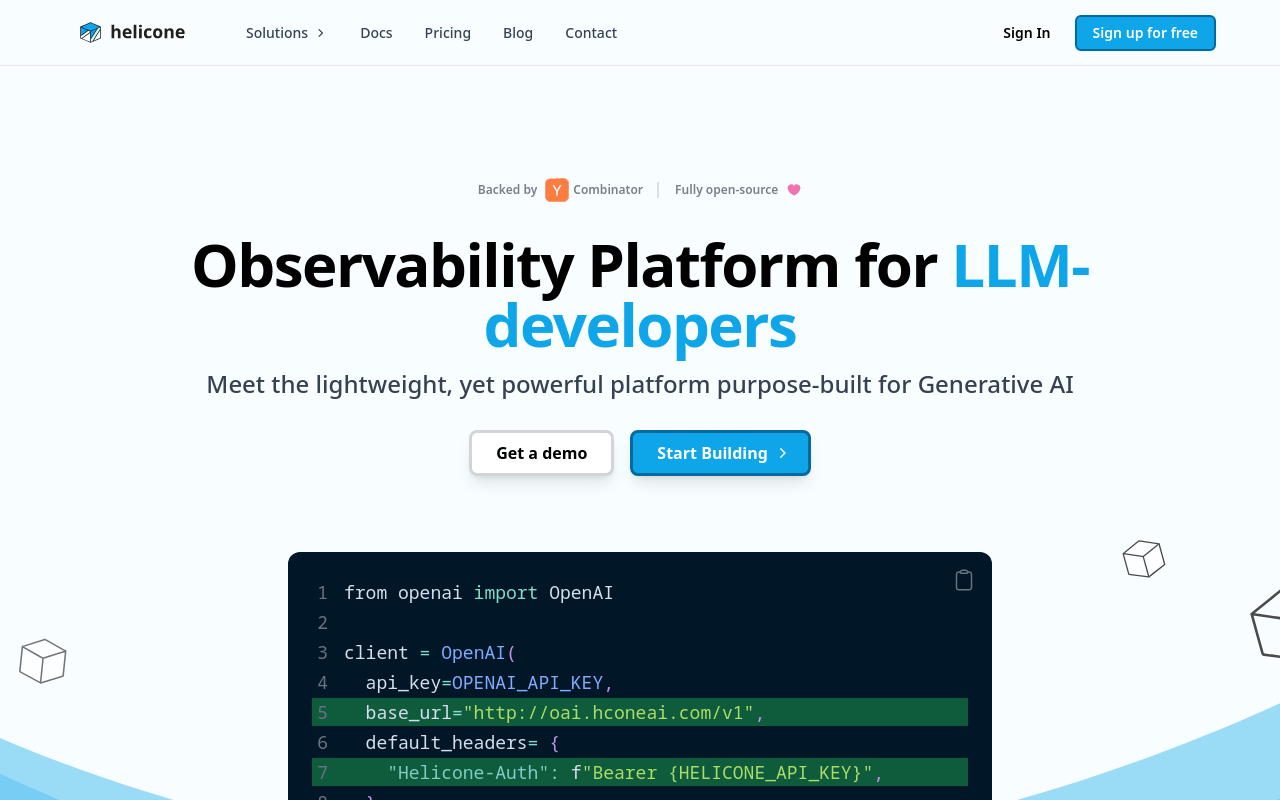Expand the Solutions menu chevron
This screenshot has height=800, width=1280.
[321, 33]
